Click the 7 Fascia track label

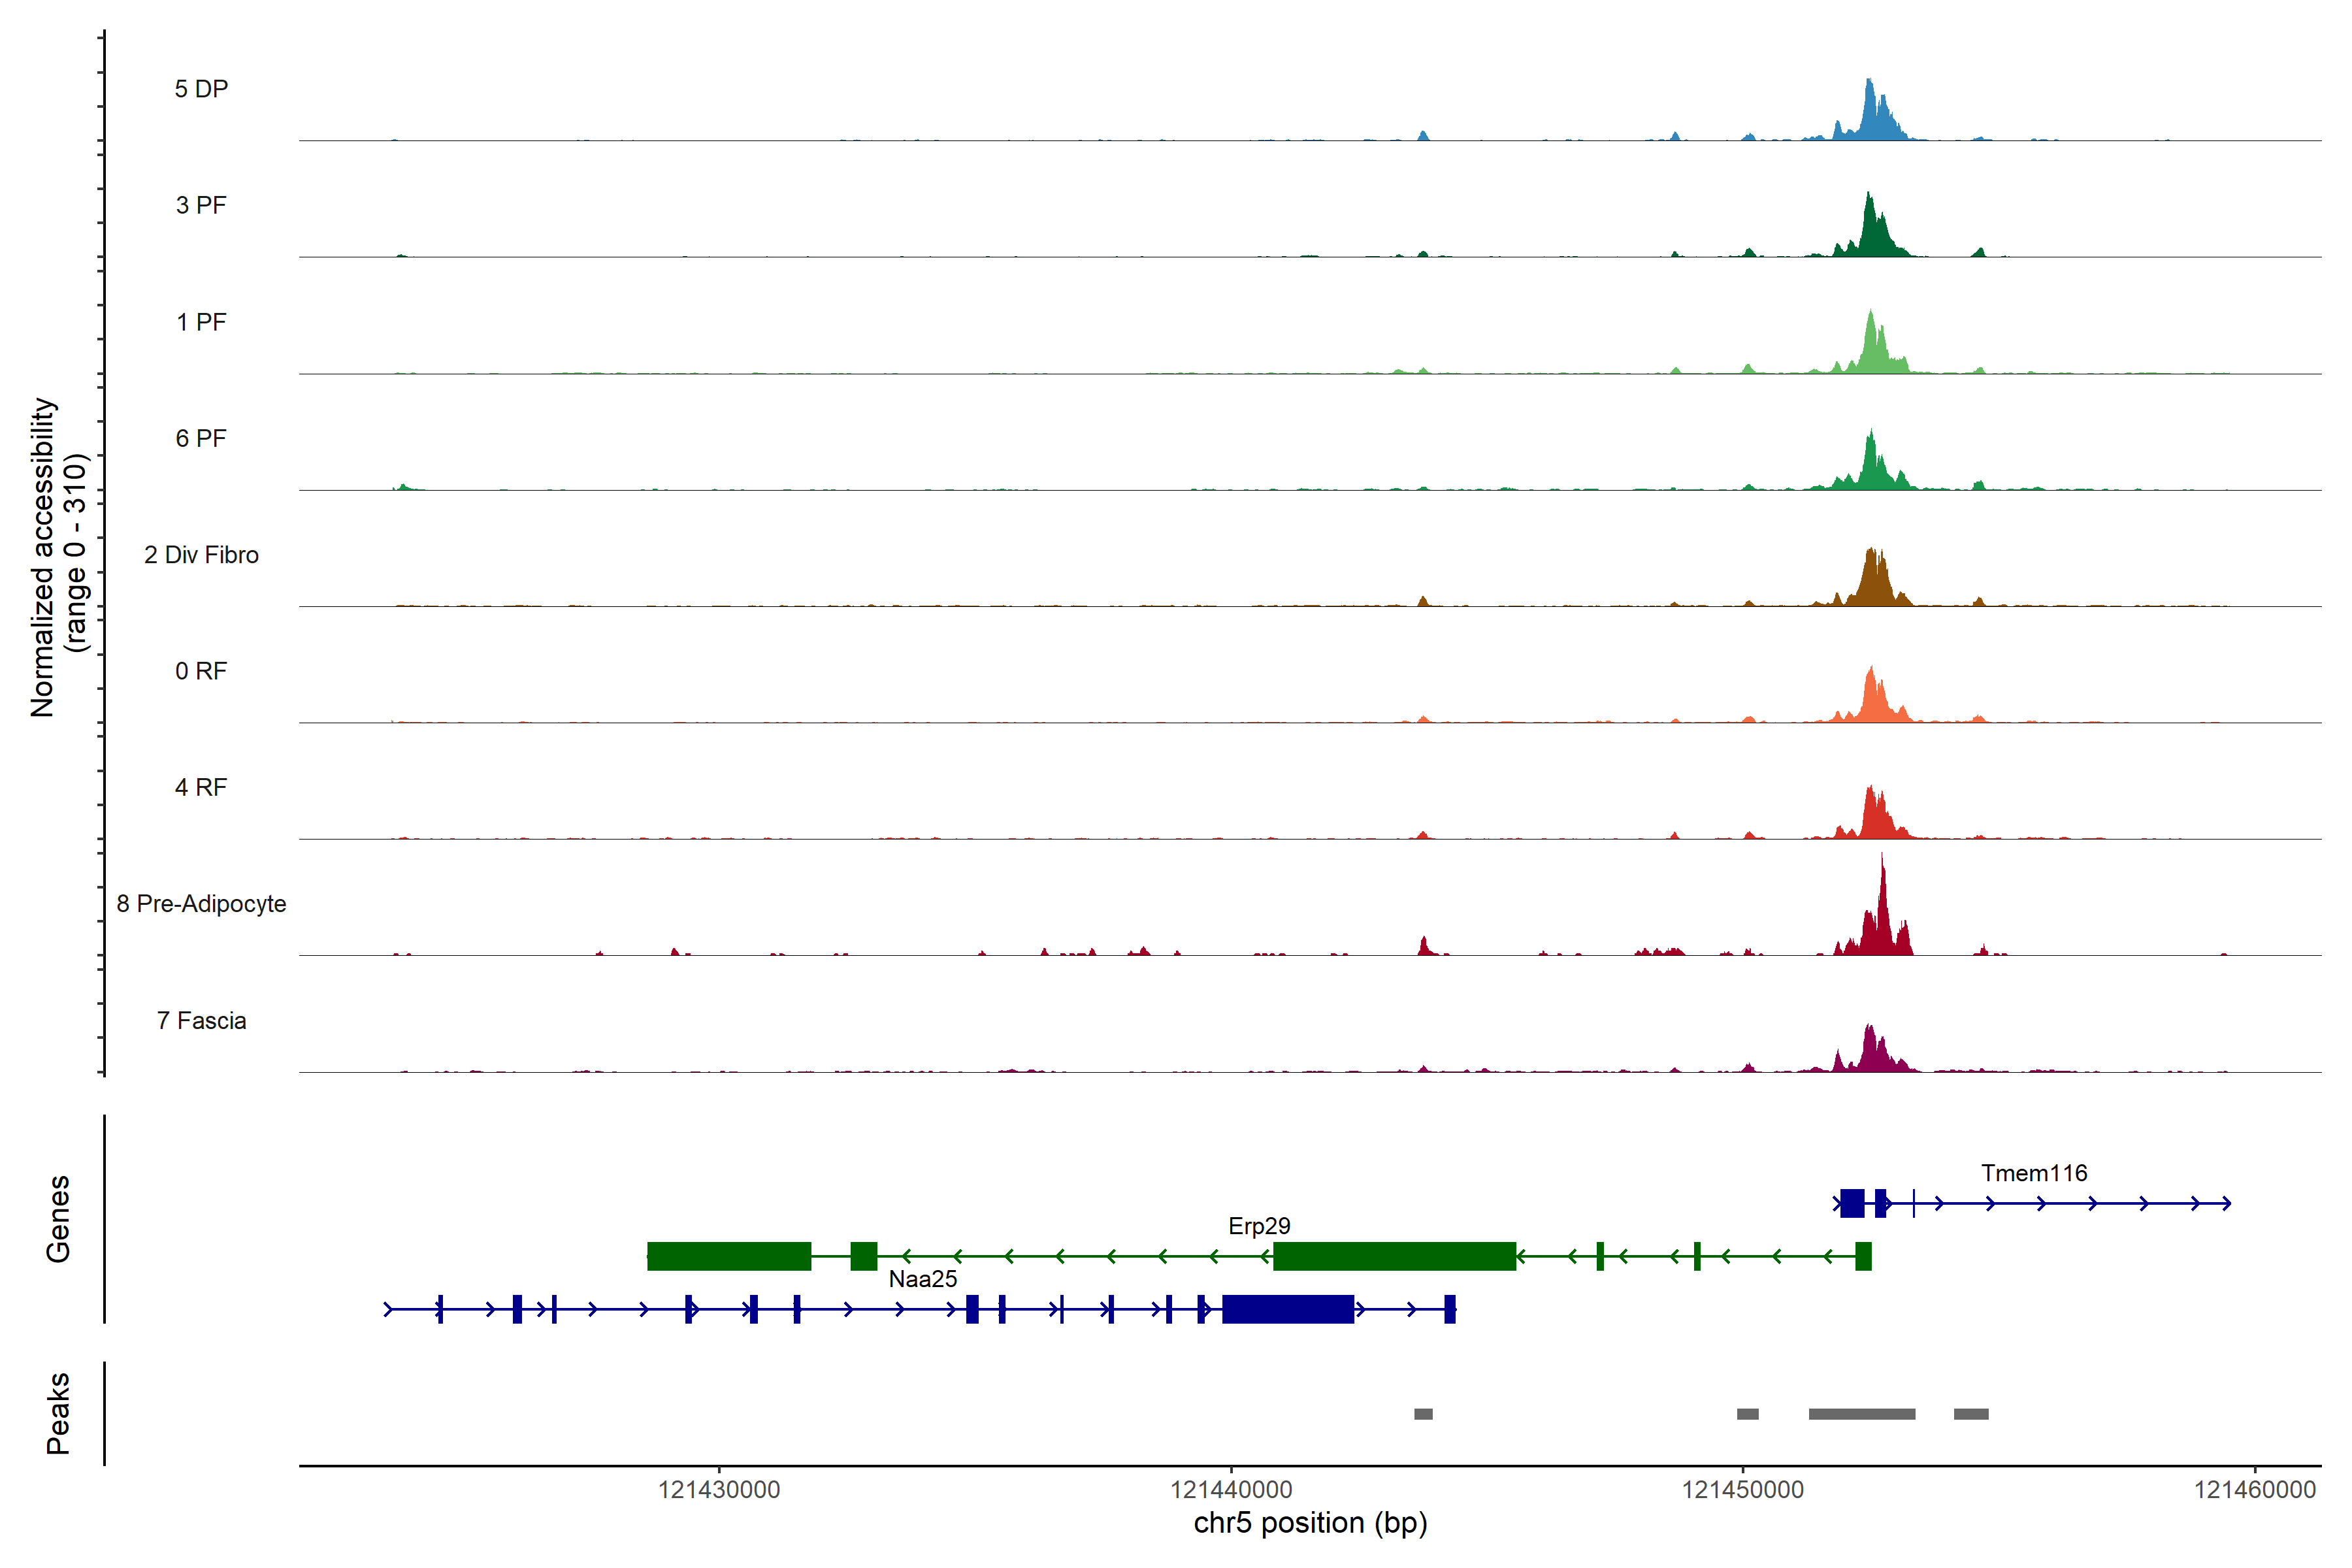[201, 1021]
